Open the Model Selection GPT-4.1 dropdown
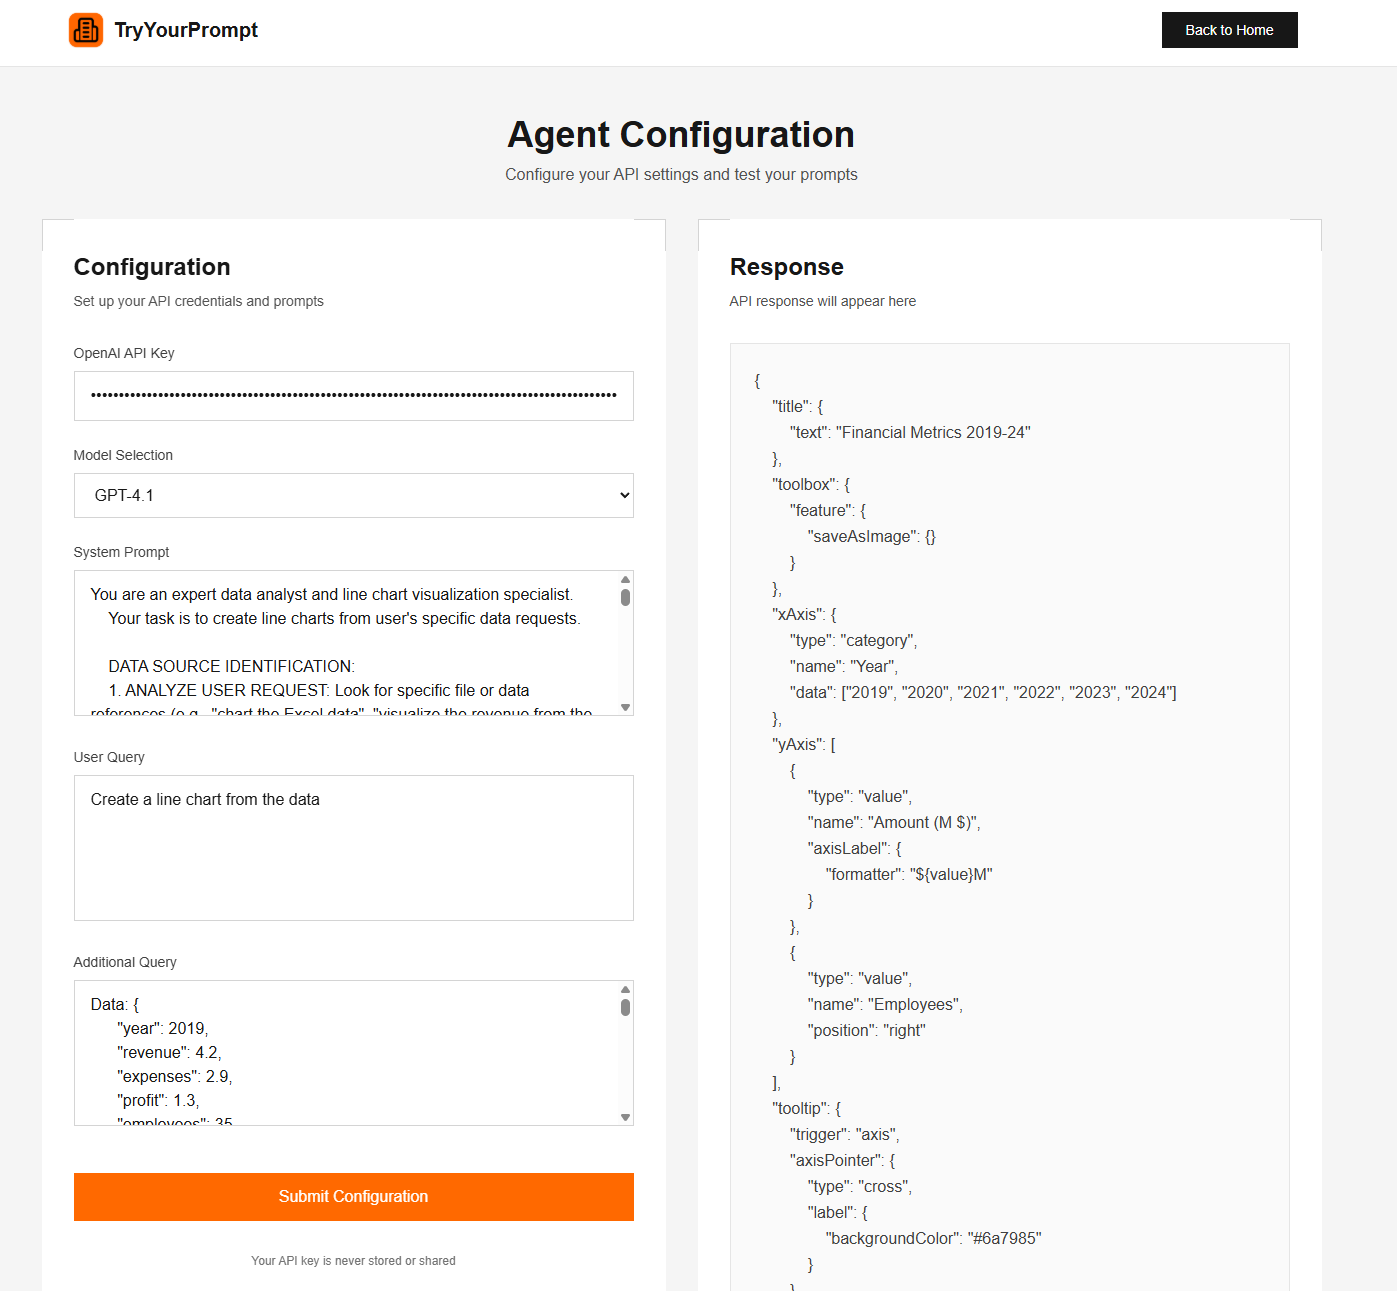This screenshot has height=1291, width=1397. click(353, 495)
